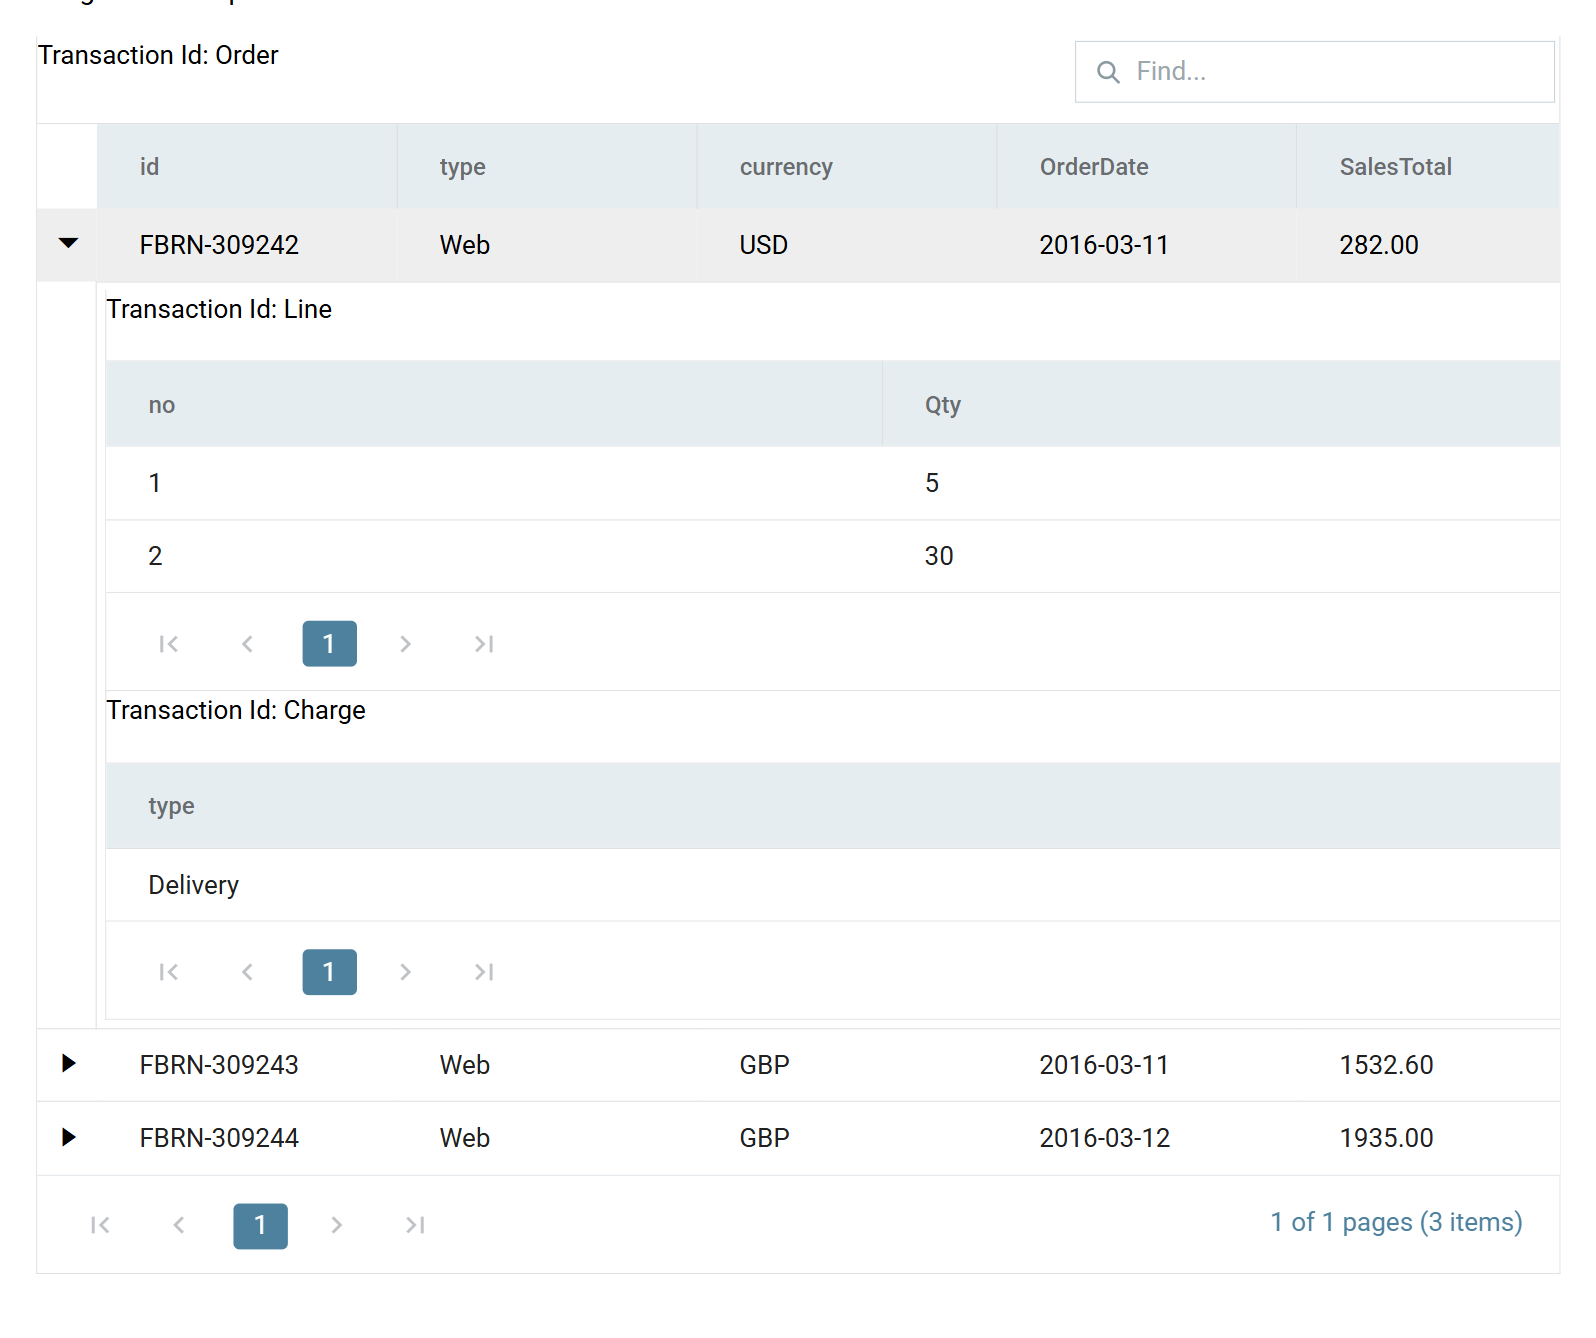The height and width of the screenshot is (1338, 1596).
Task: Focus the Find search field
Action: 1314,72
